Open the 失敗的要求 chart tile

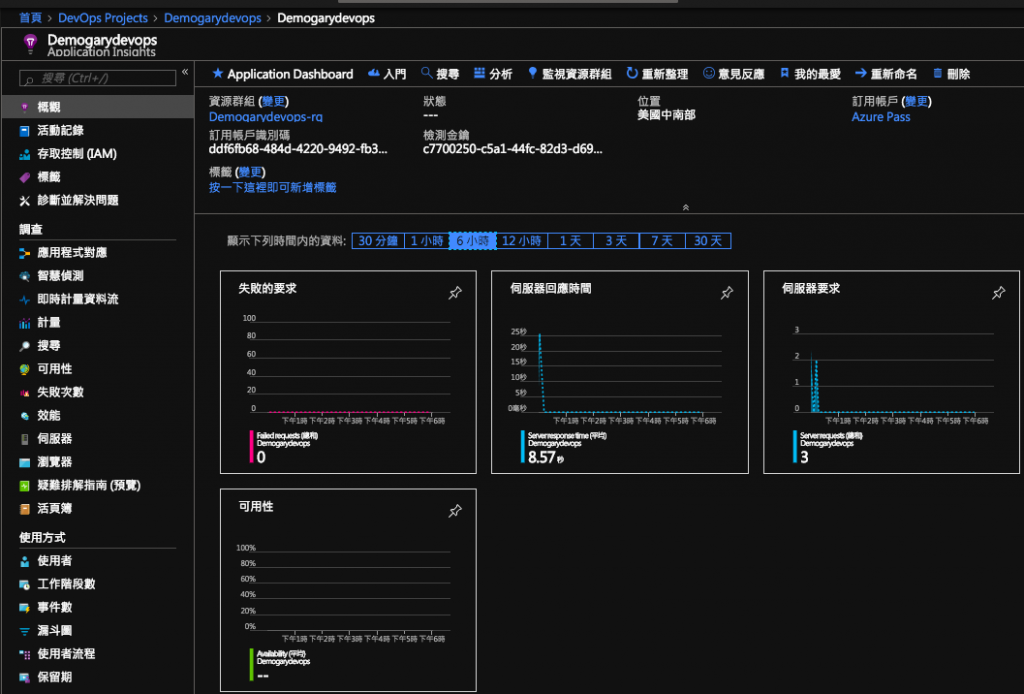coord(348,372)
